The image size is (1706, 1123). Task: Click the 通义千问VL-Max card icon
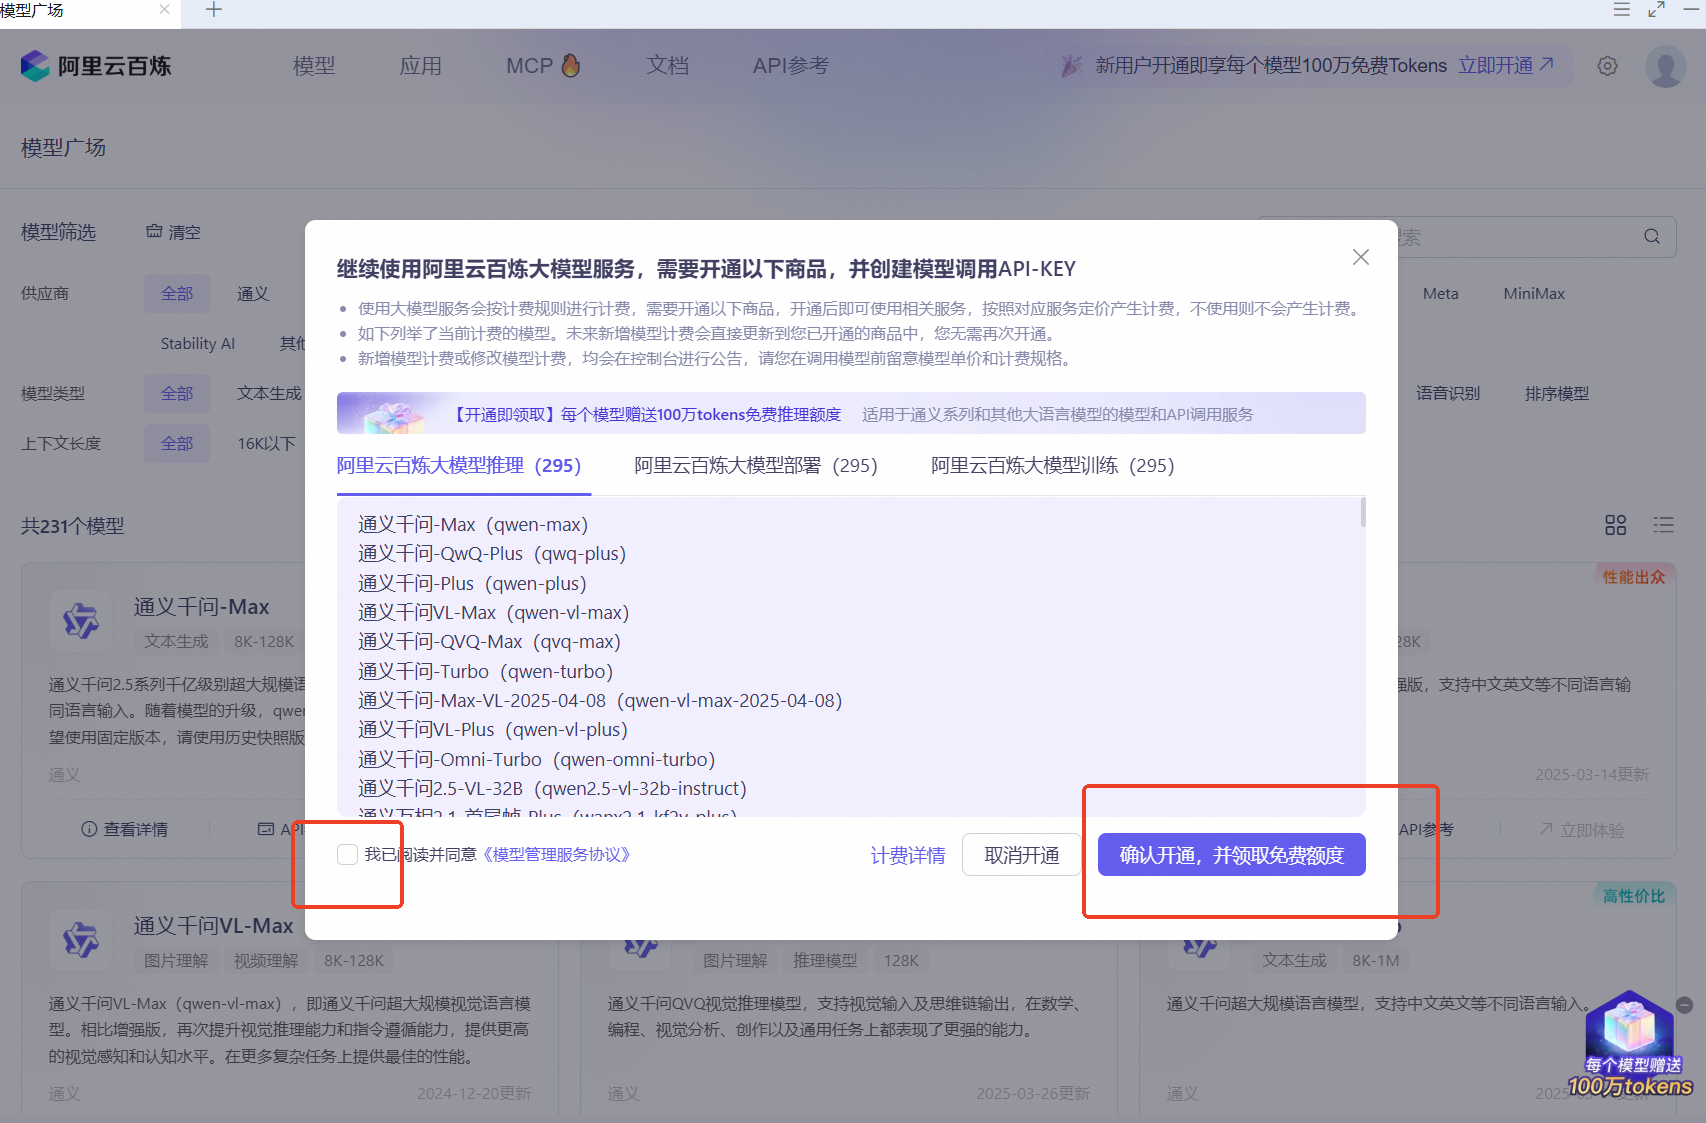(x=81, y=940)
